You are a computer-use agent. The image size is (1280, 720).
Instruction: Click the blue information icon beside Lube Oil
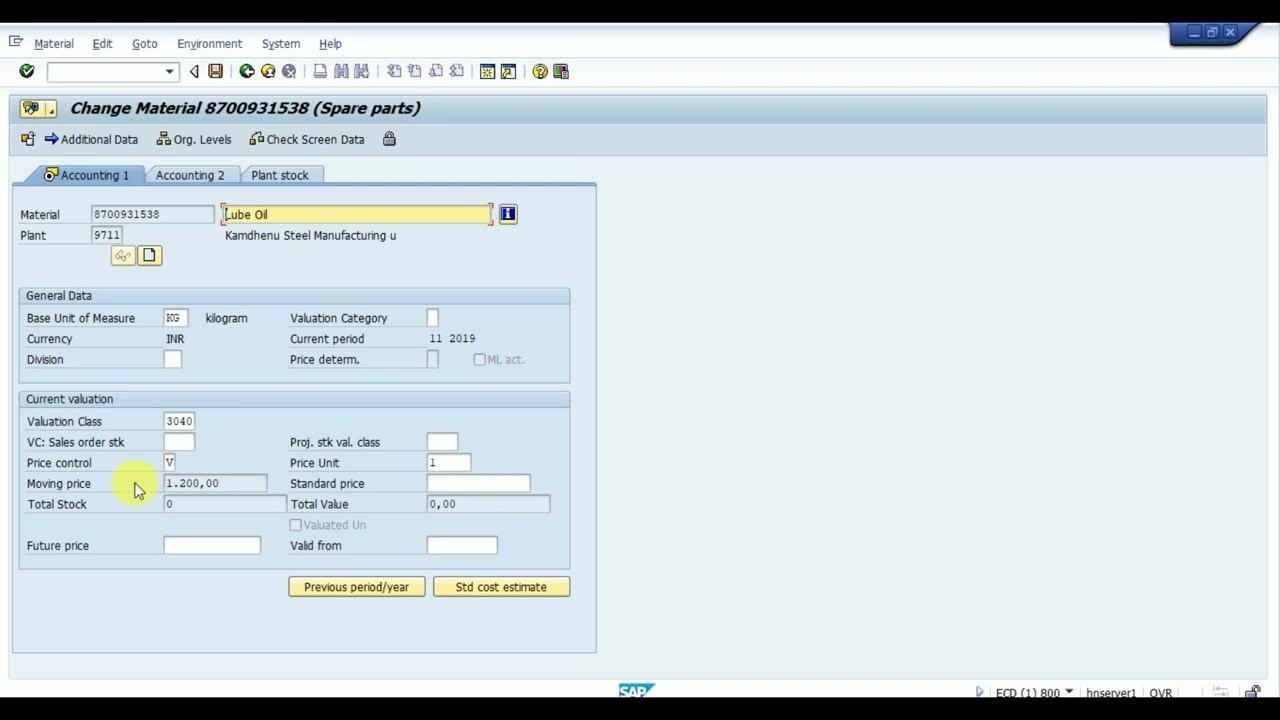point(508,214)
